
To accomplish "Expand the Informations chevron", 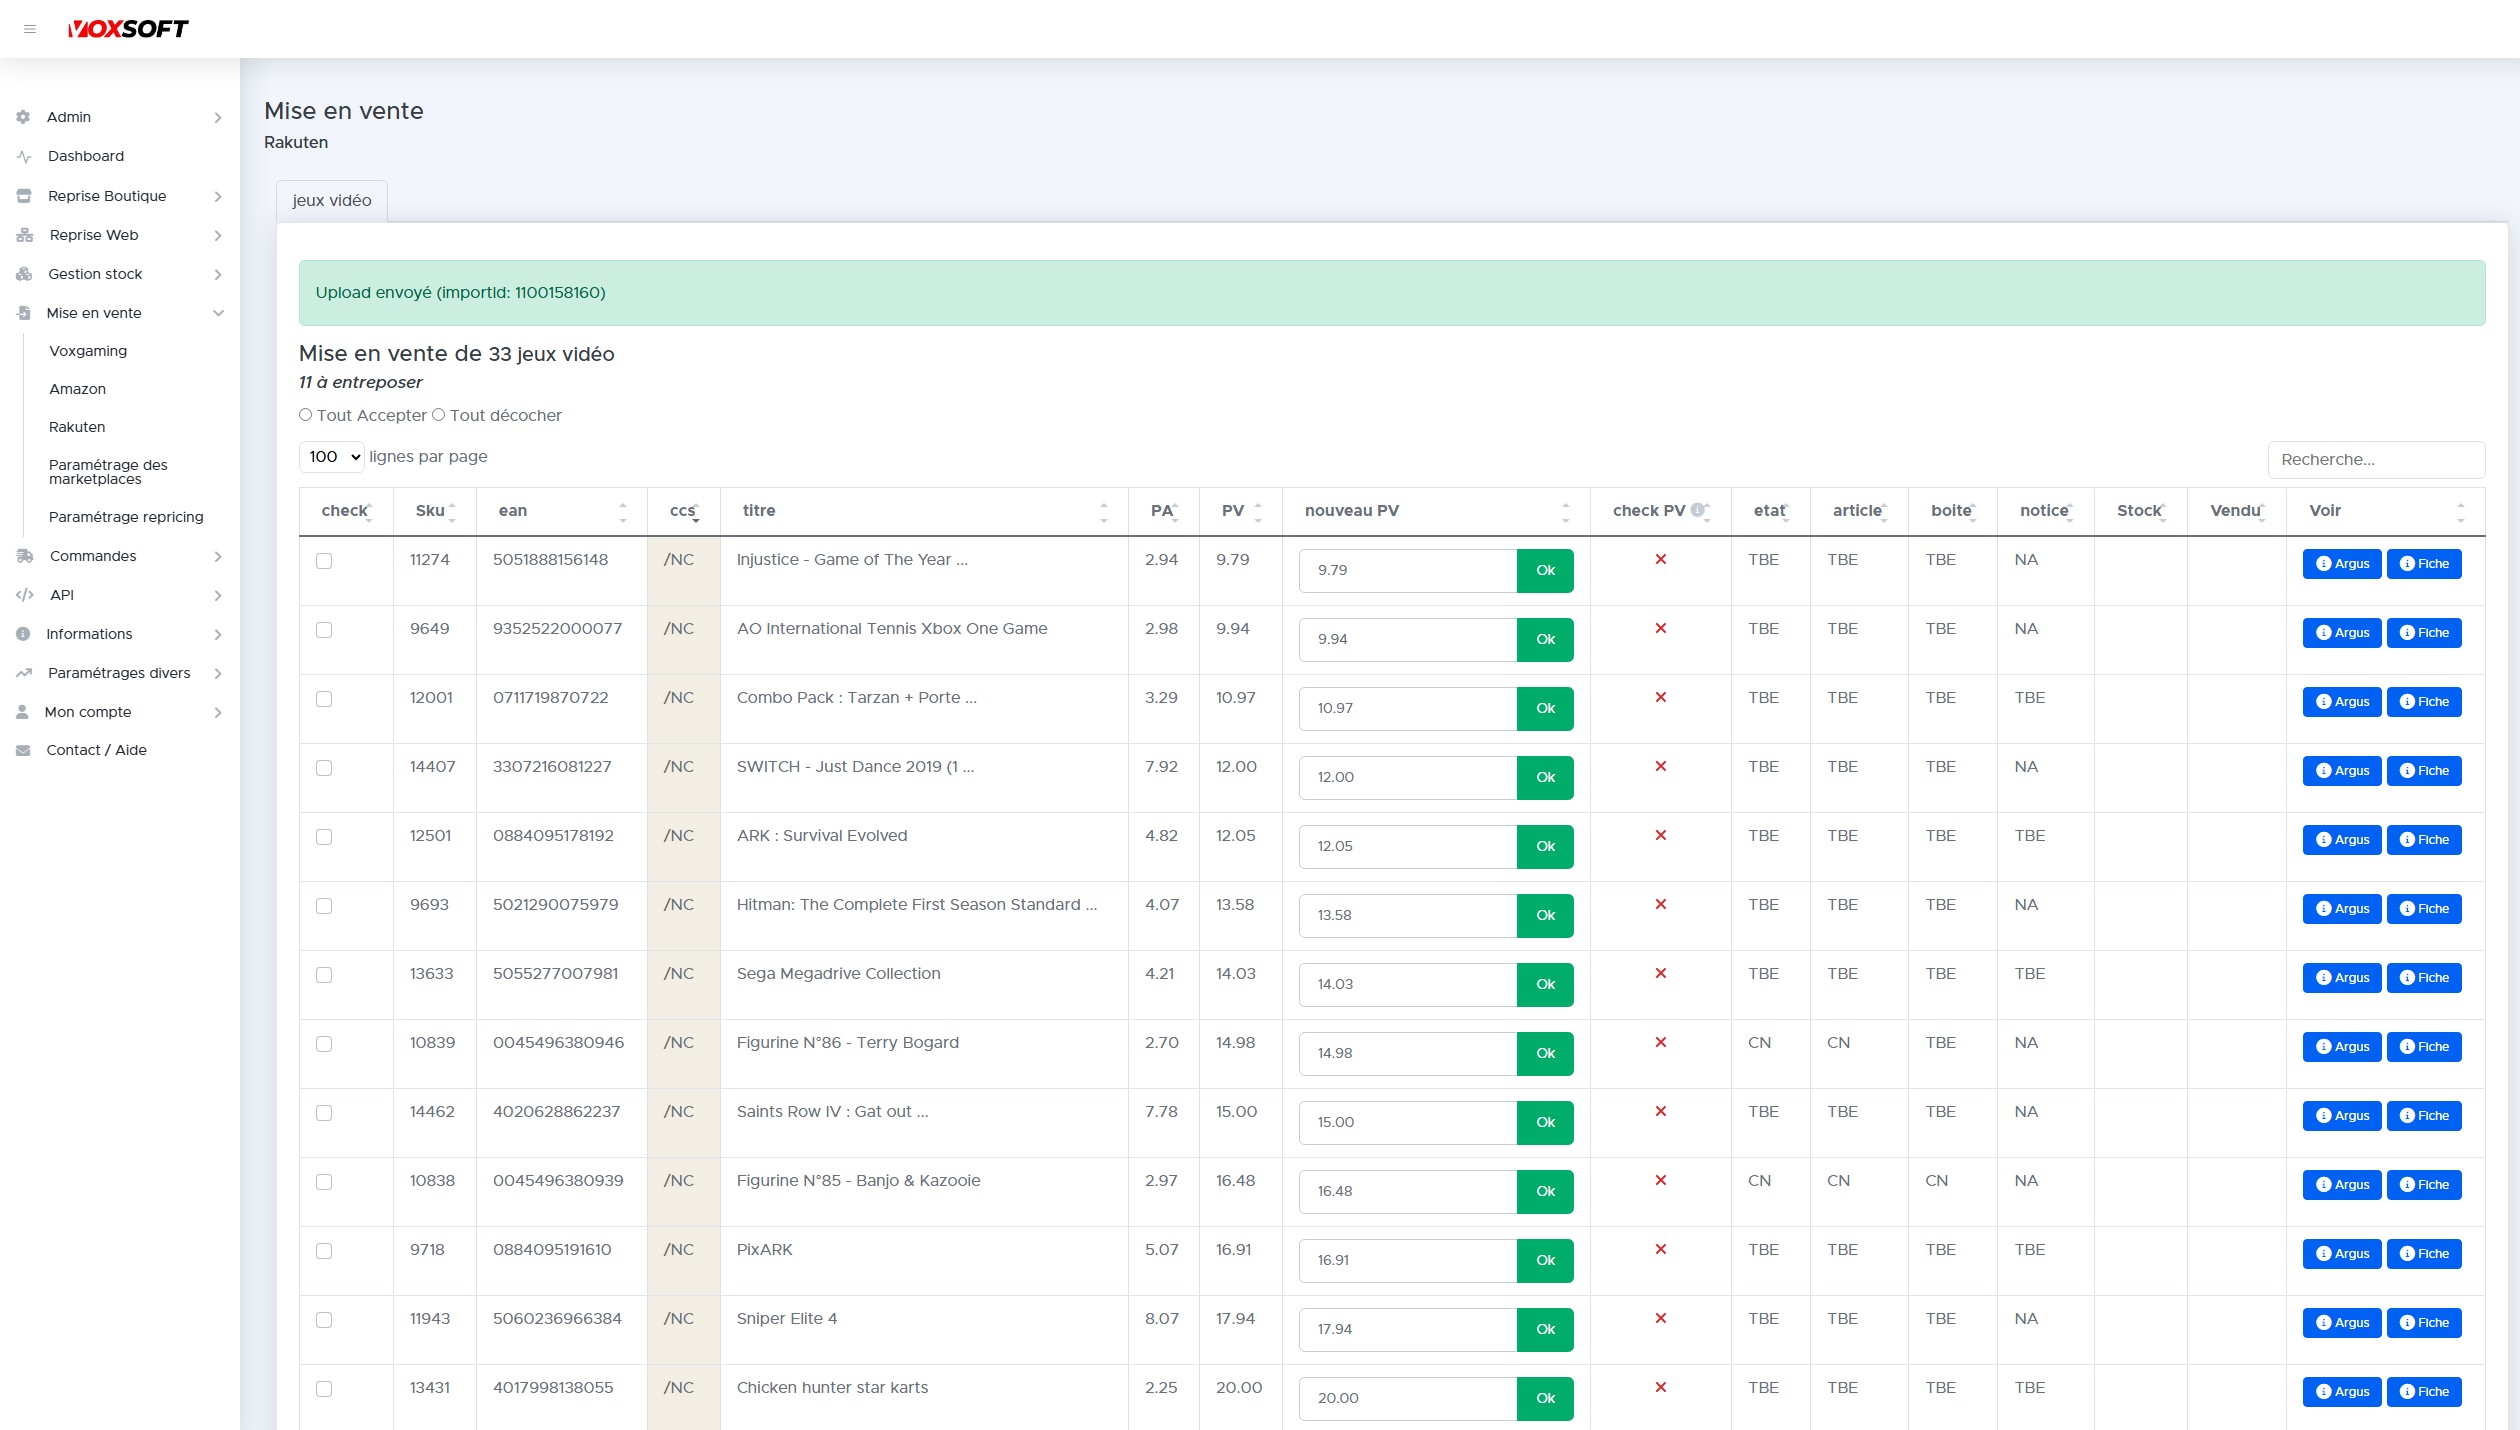I will (218, 635).
